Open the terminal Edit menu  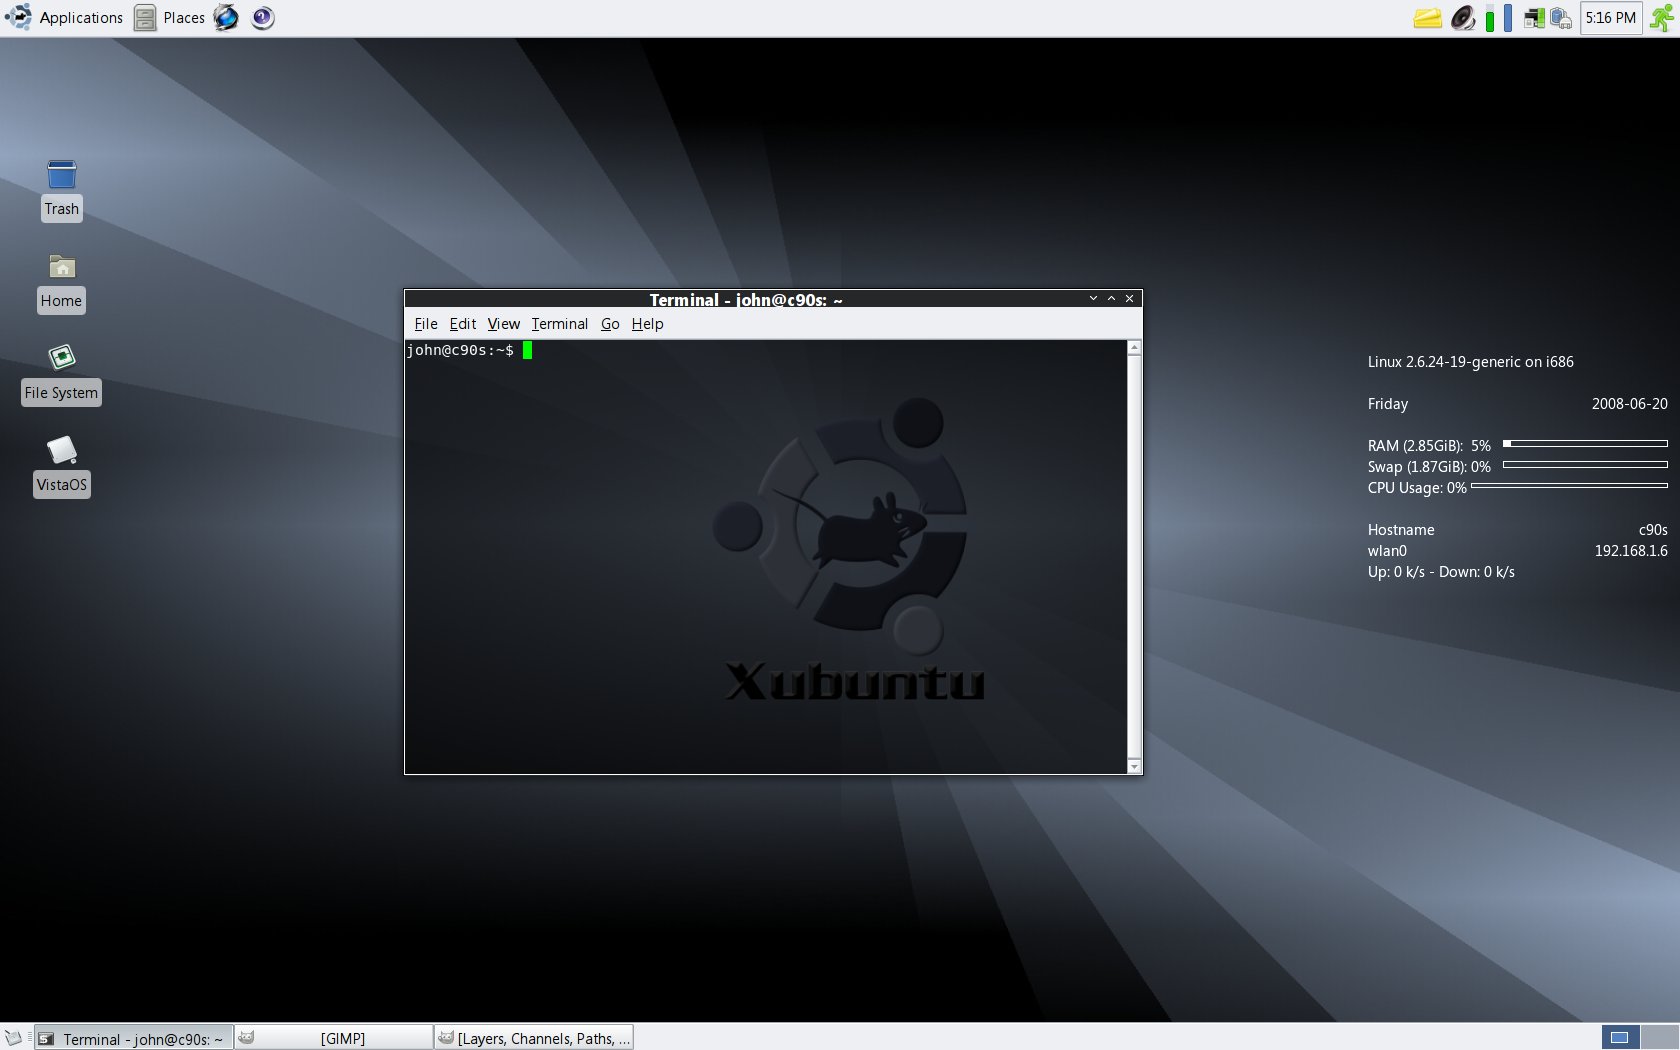coord(463,324)
